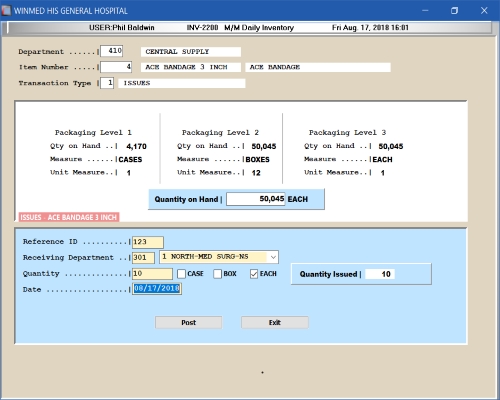This screenshot has width=500, height=400.
Task: Click Packaging Level 3 heading
Action: (x=347, y=133)
